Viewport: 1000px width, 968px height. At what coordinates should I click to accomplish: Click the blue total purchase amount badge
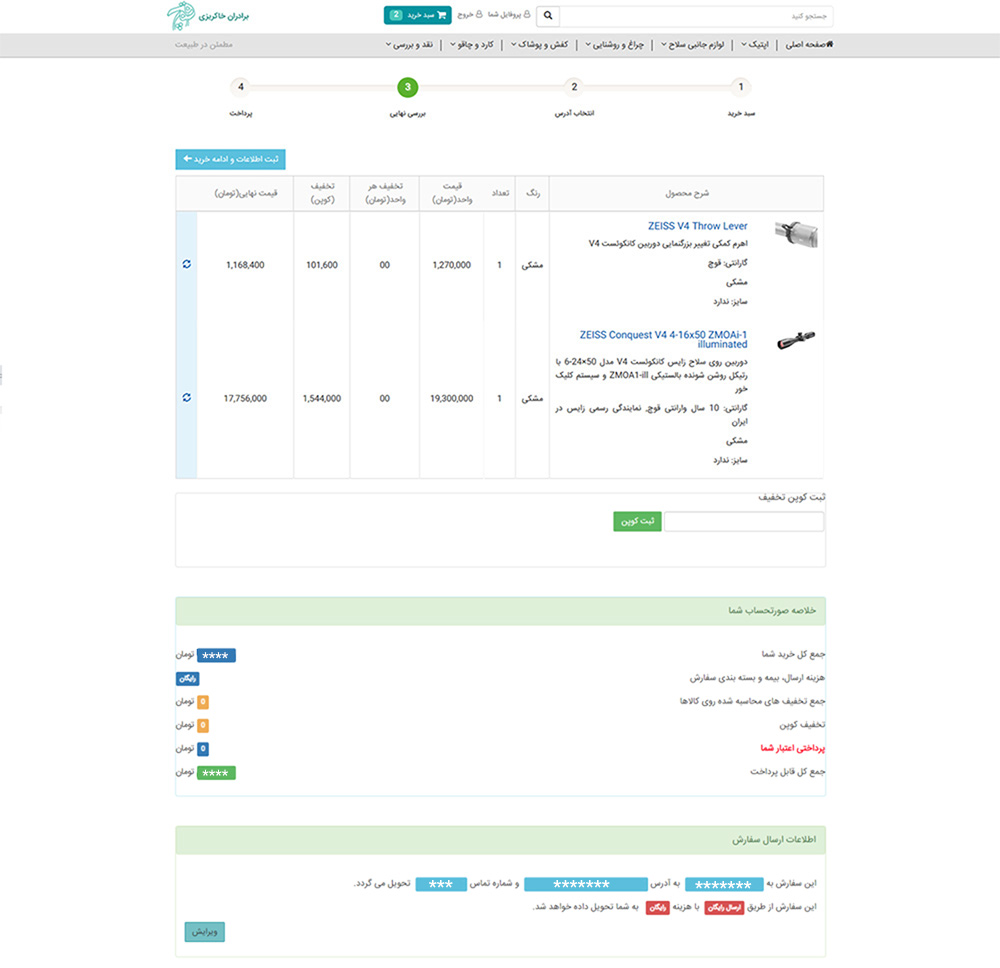coord(216,656)
